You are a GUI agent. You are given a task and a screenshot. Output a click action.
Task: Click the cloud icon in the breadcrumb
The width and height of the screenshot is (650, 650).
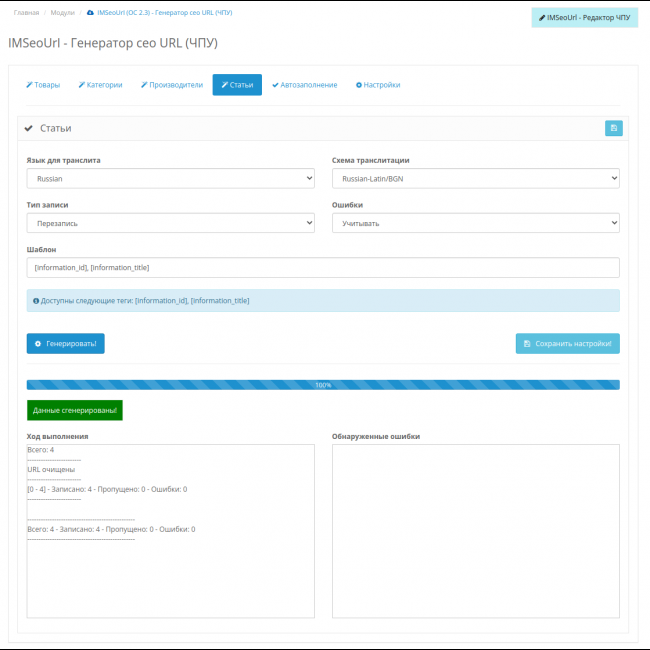click(x=91, y=12)
